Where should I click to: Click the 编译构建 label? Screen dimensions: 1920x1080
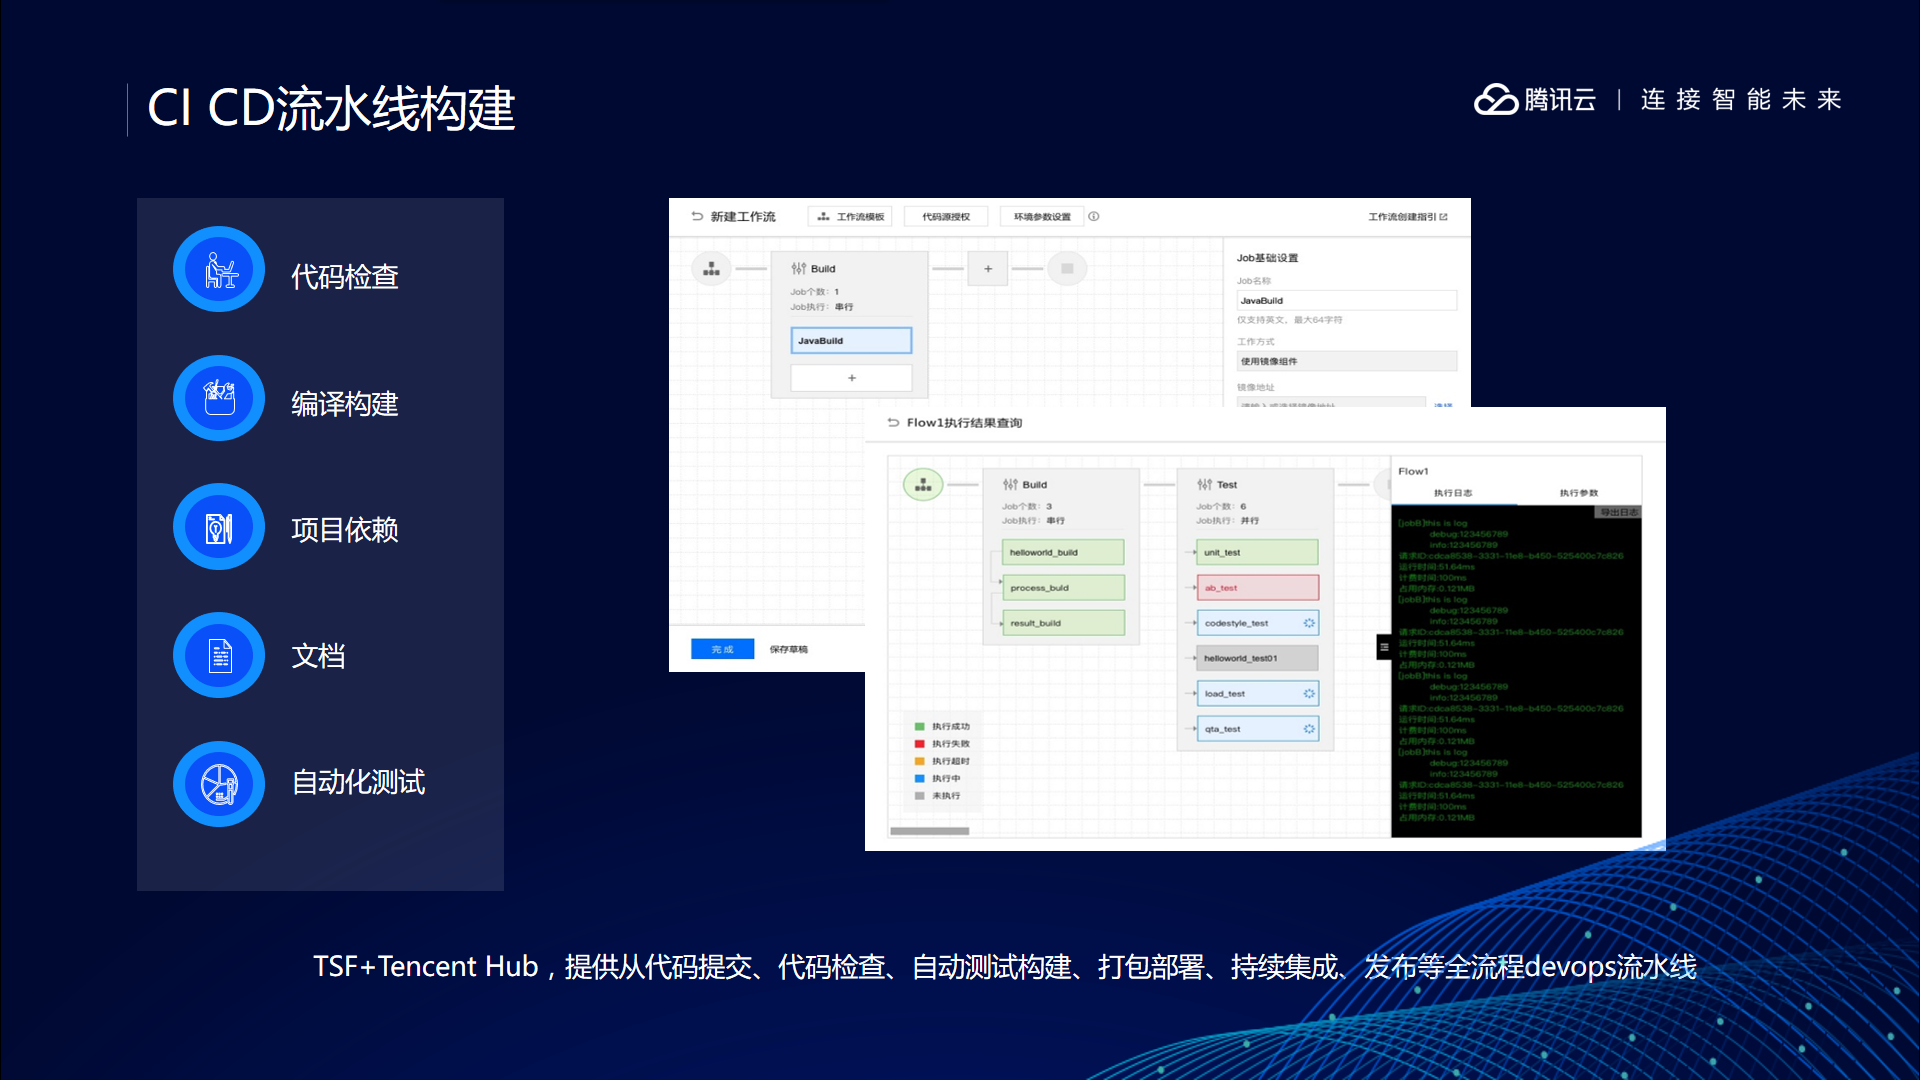(345, 403)
